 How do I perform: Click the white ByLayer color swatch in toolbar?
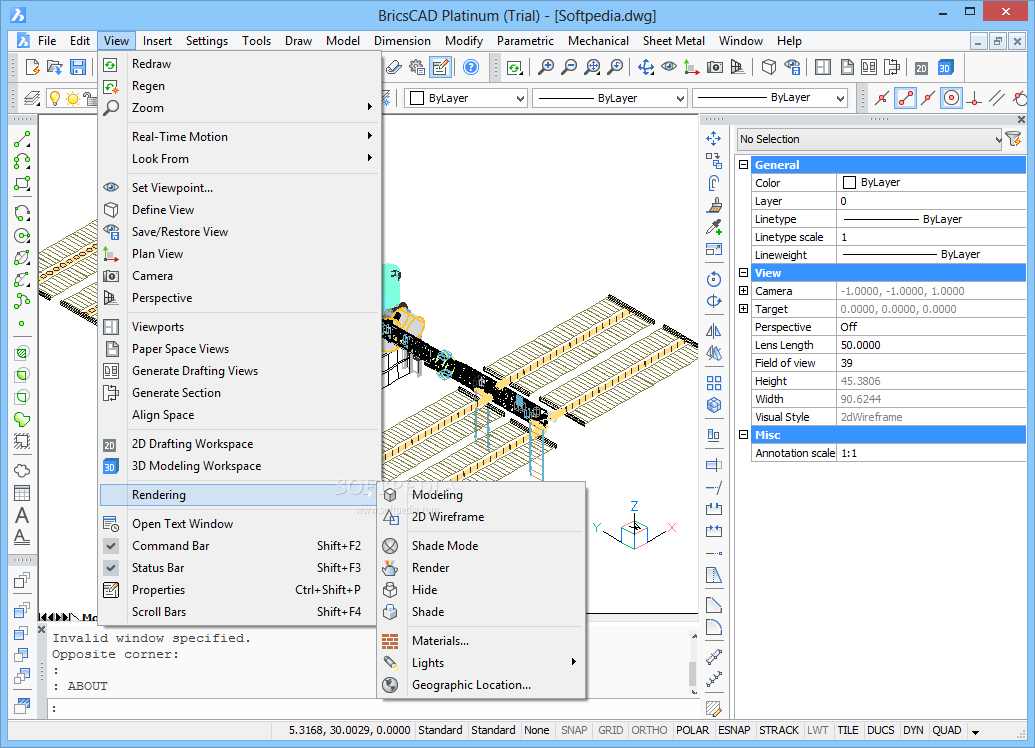click(x=417, y=98)
